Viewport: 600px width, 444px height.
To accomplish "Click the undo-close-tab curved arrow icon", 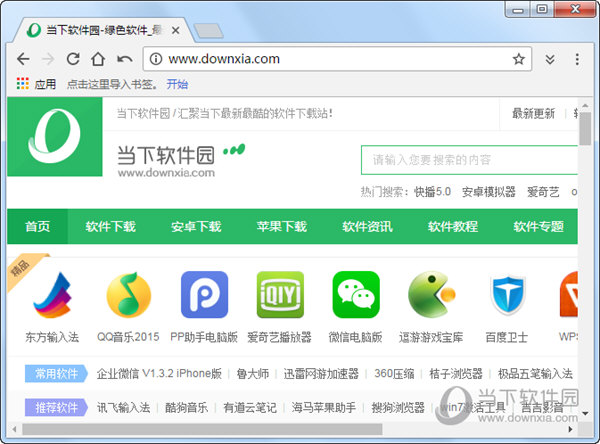I will pos(125,59).
